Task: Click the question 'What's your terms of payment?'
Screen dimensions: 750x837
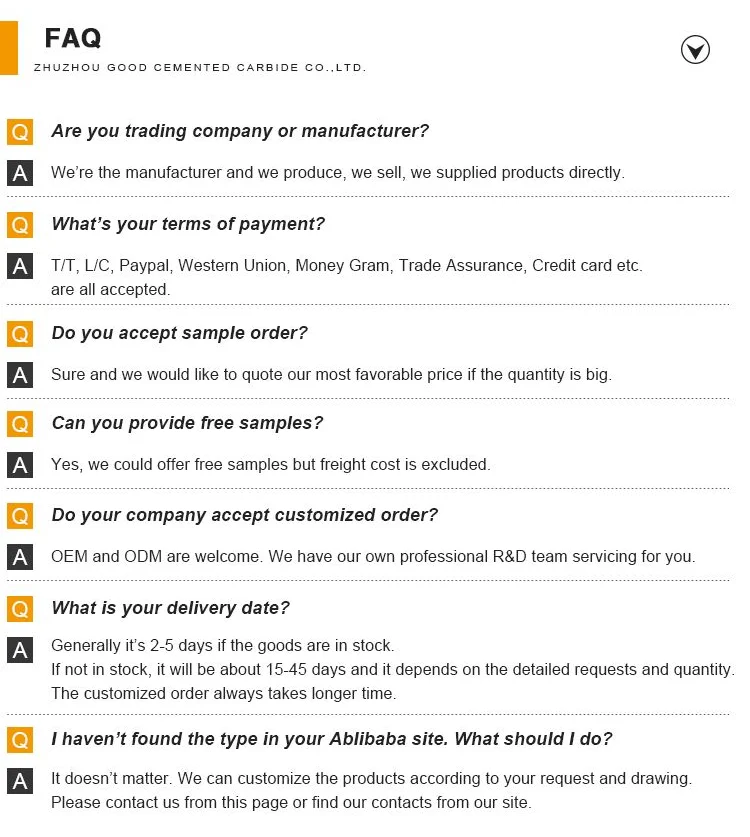Action: [188, 224]
